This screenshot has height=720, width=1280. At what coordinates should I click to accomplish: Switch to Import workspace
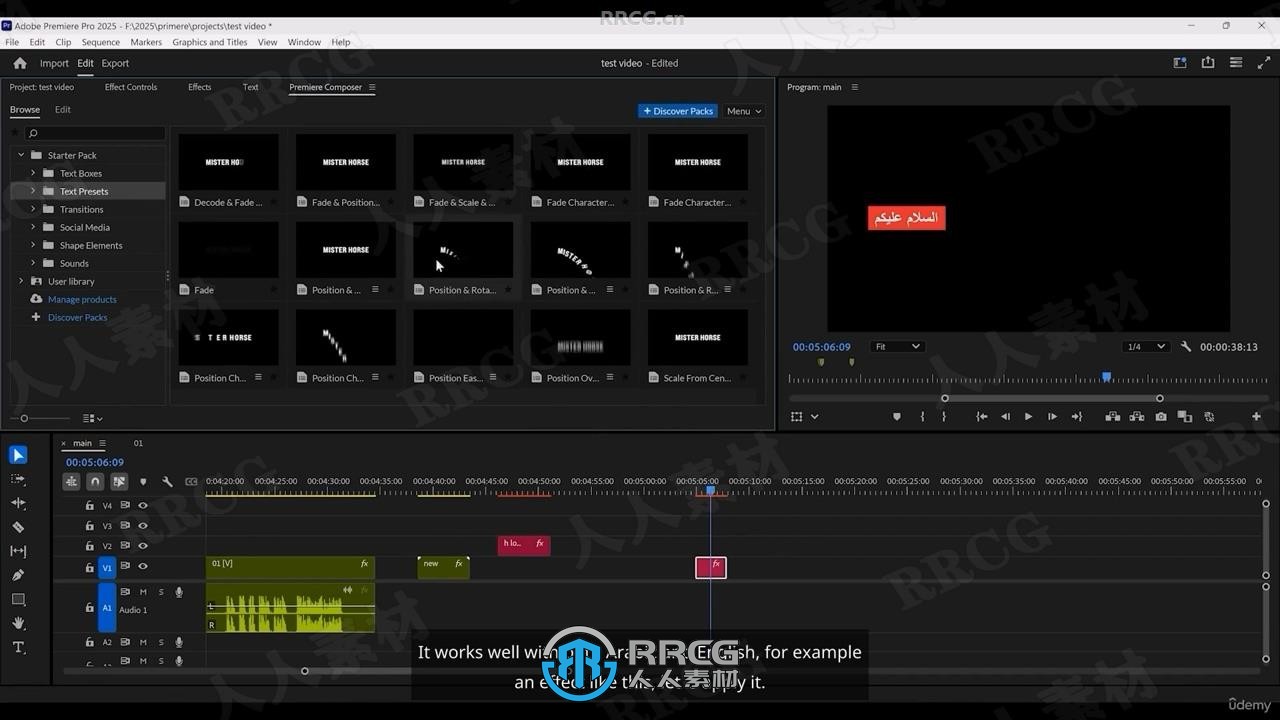54,63
